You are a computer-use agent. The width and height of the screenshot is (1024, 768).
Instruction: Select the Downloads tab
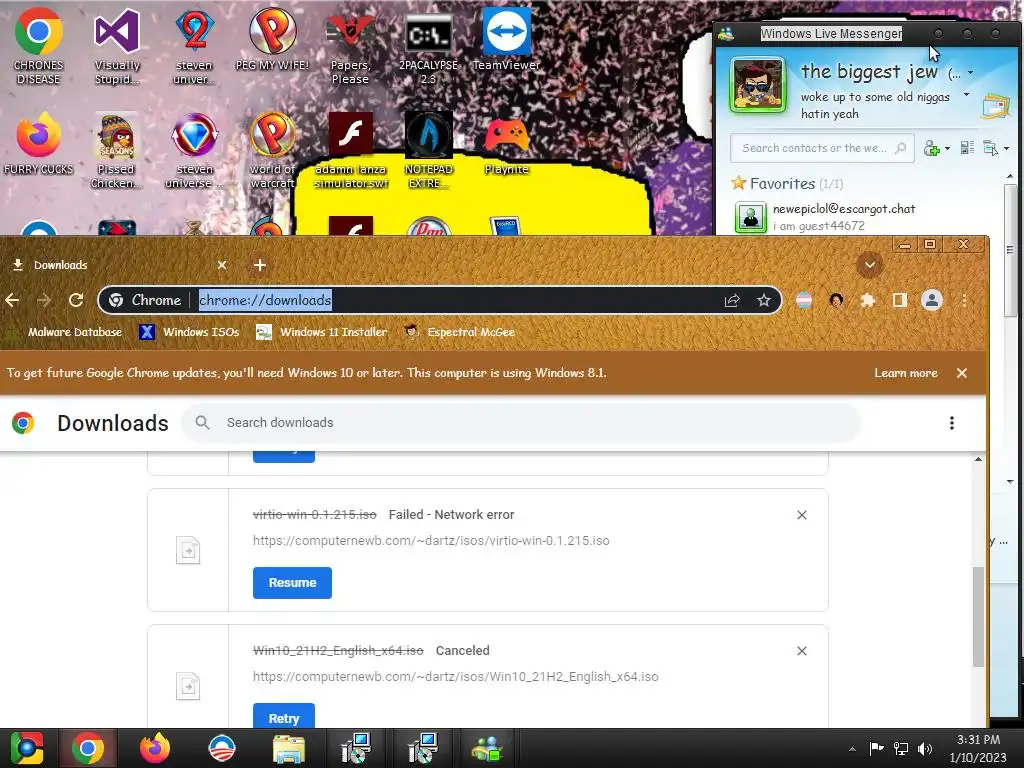click(x=118, y=265)
